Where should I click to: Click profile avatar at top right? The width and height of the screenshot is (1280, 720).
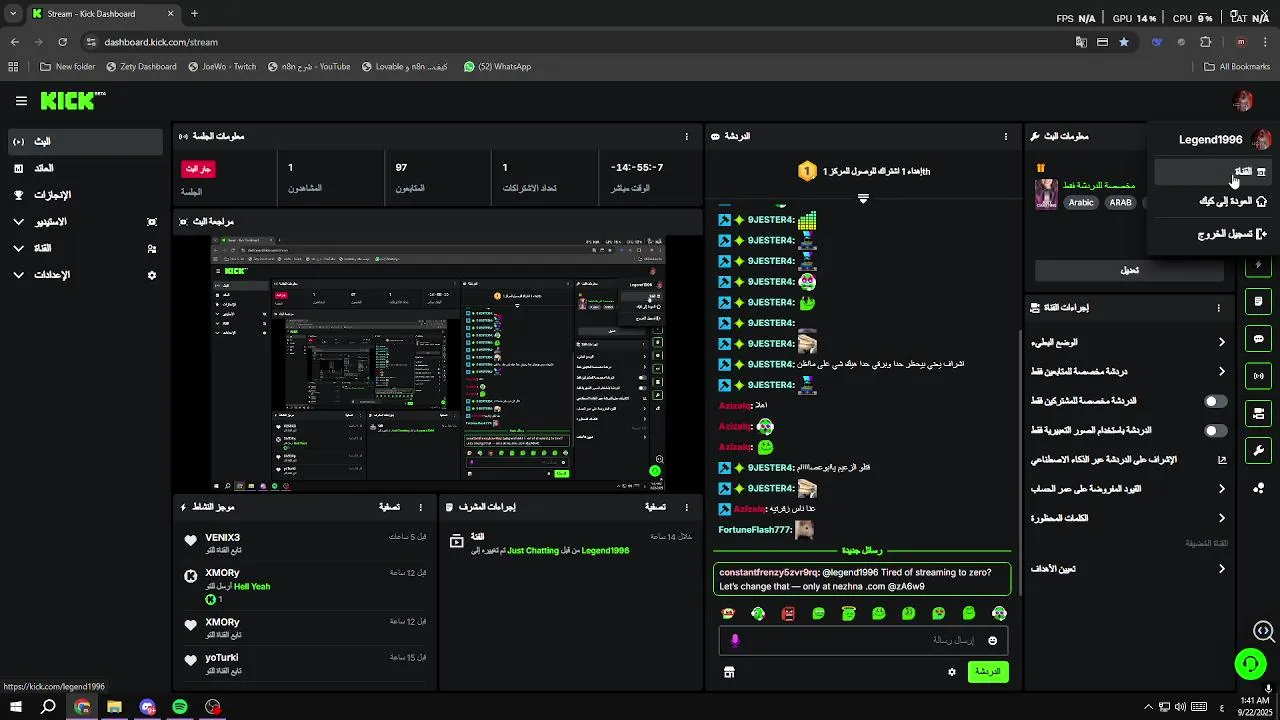tap(1243, 101)
